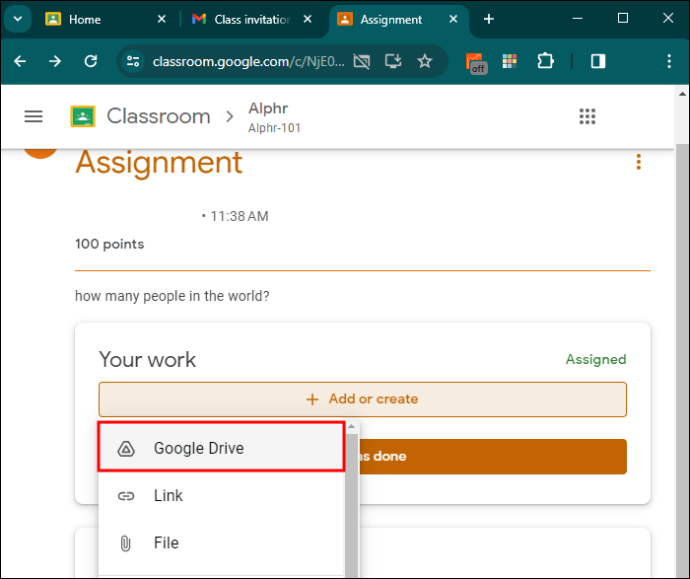Viewport: 690px width, 579px height.
Task: Open the colorful grid extension
Action: pos(510,61)
